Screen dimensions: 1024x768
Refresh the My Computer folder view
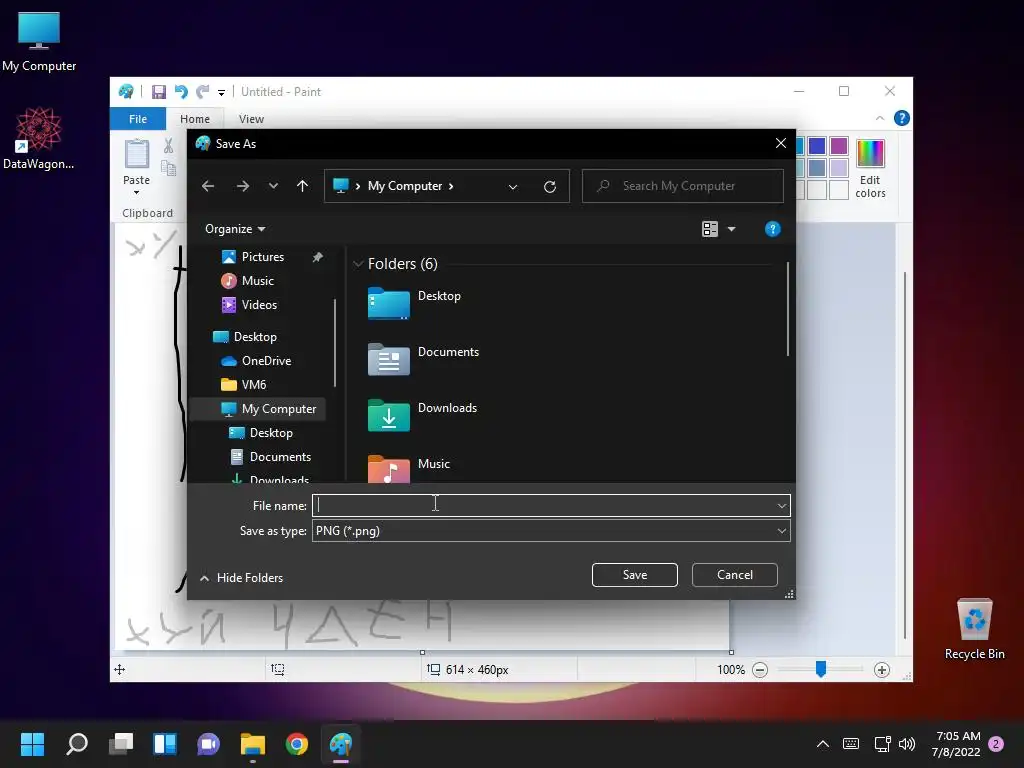point(550,187)
